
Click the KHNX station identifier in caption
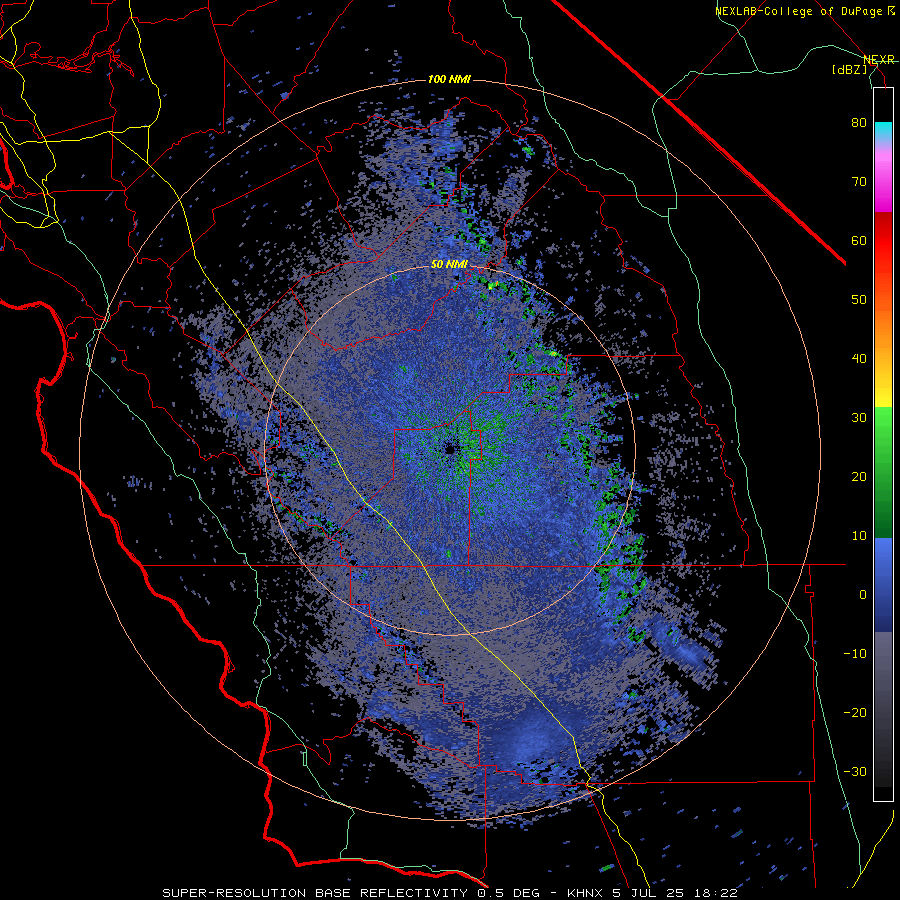click(587, 893)
